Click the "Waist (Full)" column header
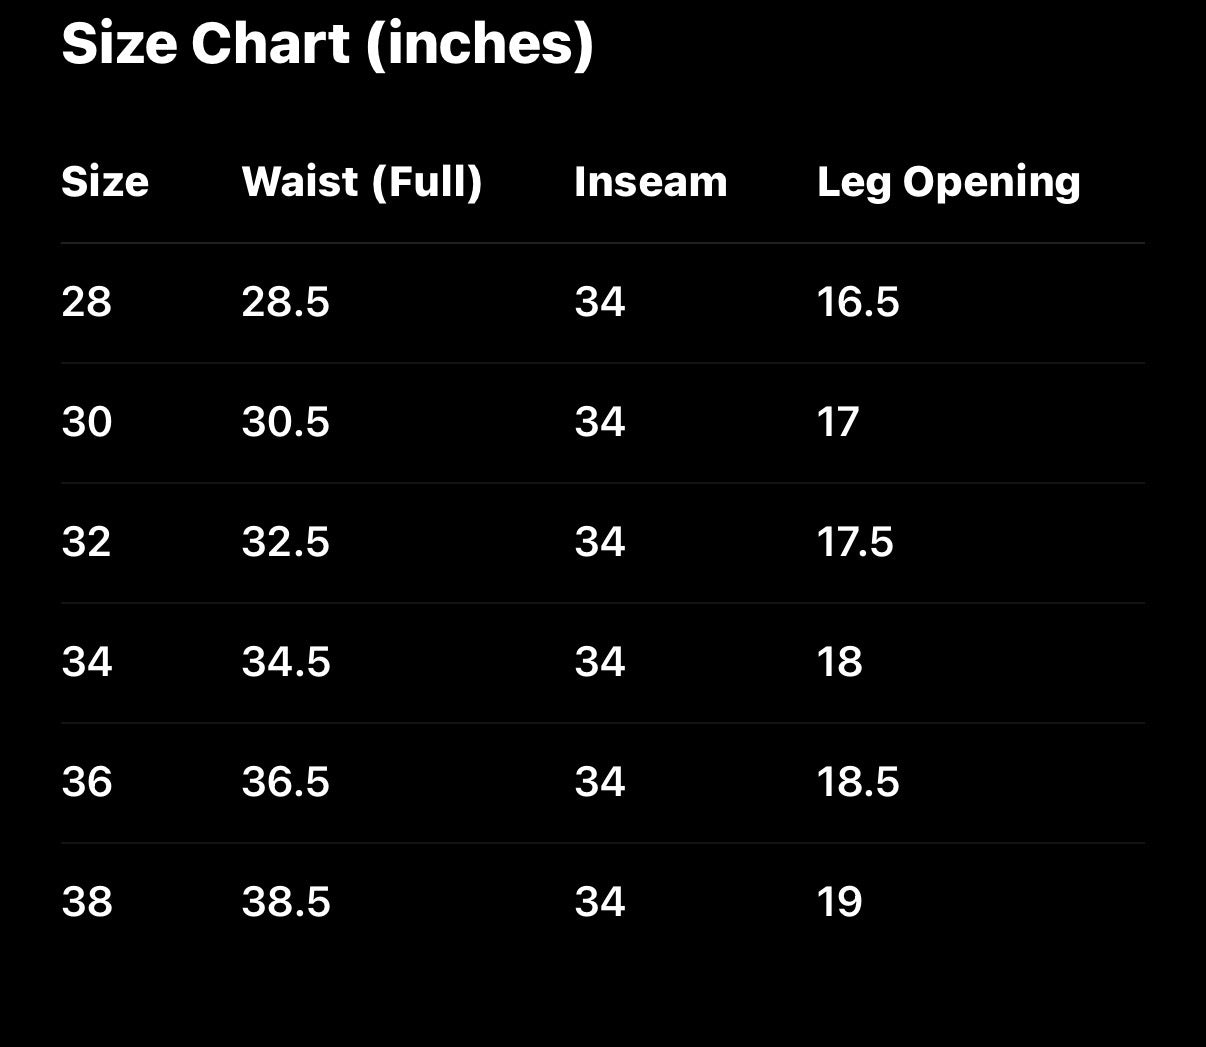 [x=362, y=182]
